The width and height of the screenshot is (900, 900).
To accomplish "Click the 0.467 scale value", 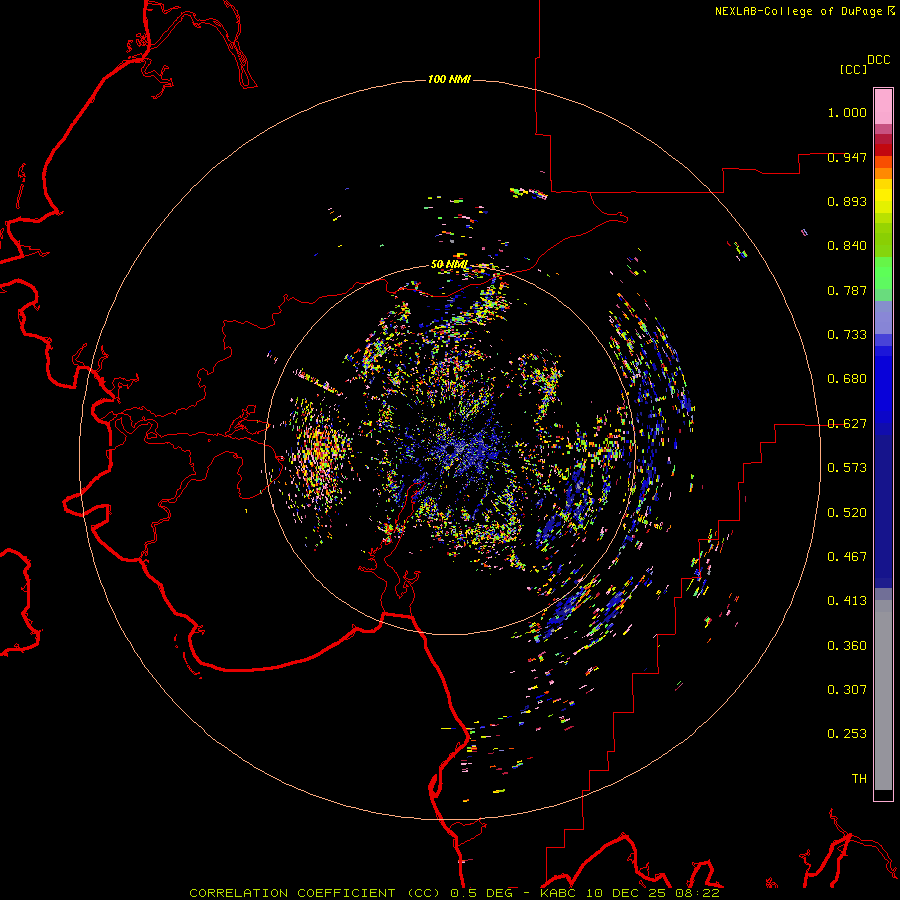I will 847,557.
